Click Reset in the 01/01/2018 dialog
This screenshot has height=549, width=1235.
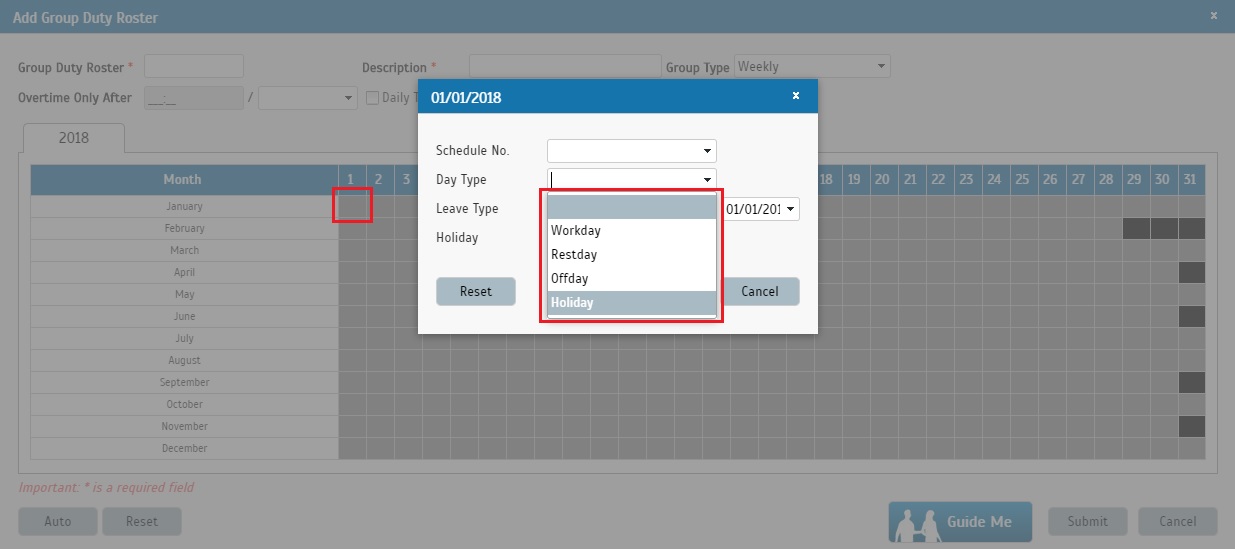click(x=476, y=292)
